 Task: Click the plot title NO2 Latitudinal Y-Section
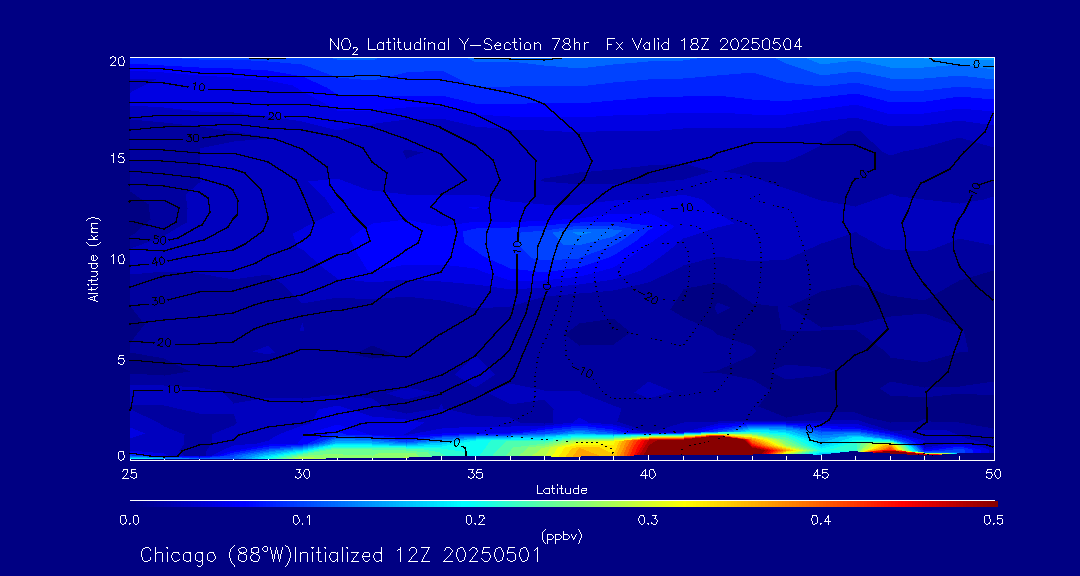[x=565, y=45]
